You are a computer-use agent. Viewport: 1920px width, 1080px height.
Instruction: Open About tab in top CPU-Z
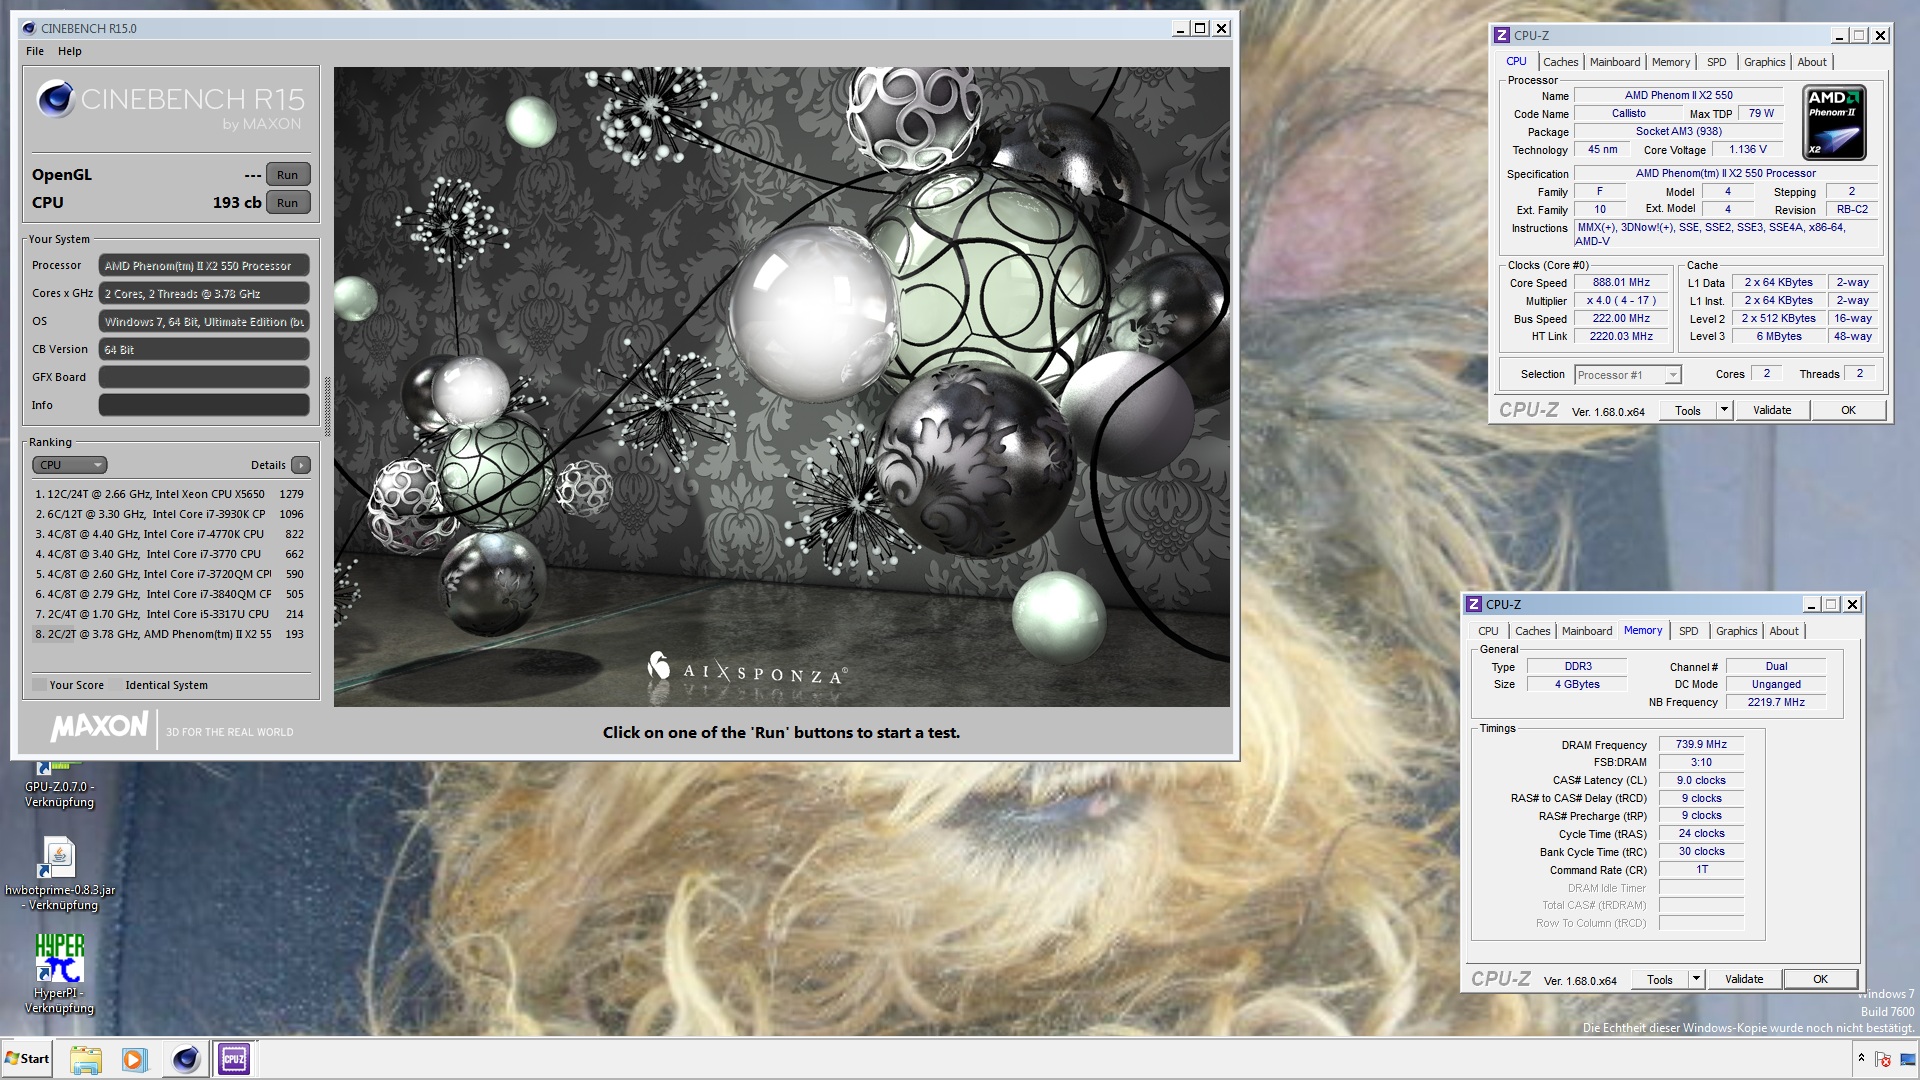[1812, 62]
